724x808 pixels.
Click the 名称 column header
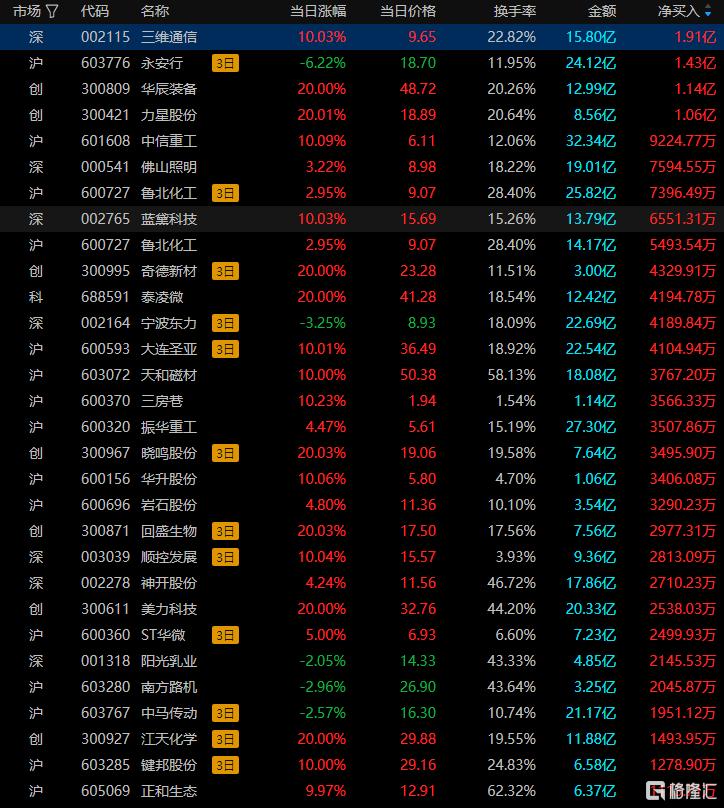tap(155, 11)
